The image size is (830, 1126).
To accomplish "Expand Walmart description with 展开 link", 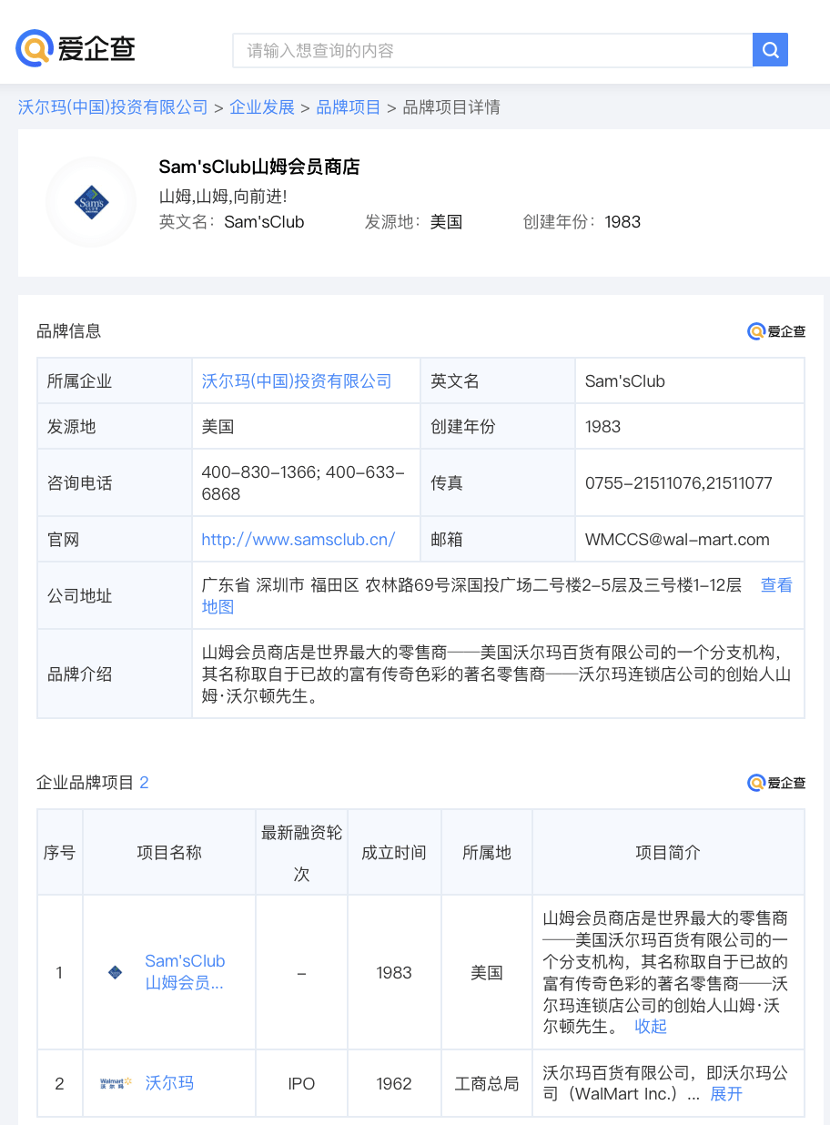I will point(726,1094).
